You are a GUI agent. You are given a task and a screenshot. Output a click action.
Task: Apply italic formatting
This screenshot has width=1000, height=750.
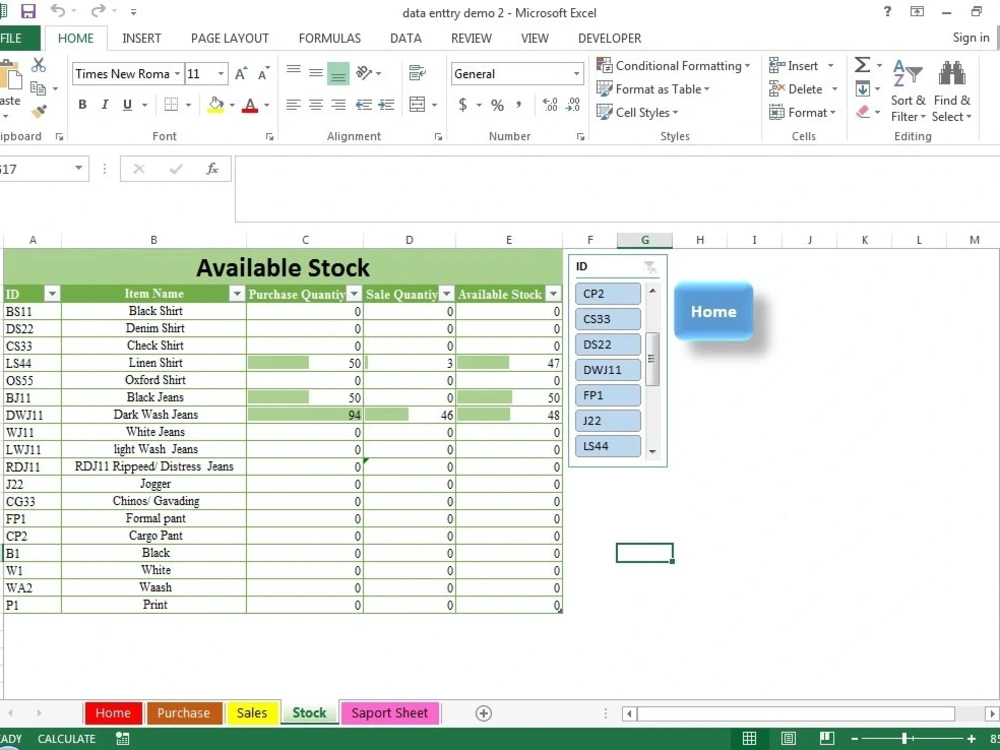coord(105,105)
